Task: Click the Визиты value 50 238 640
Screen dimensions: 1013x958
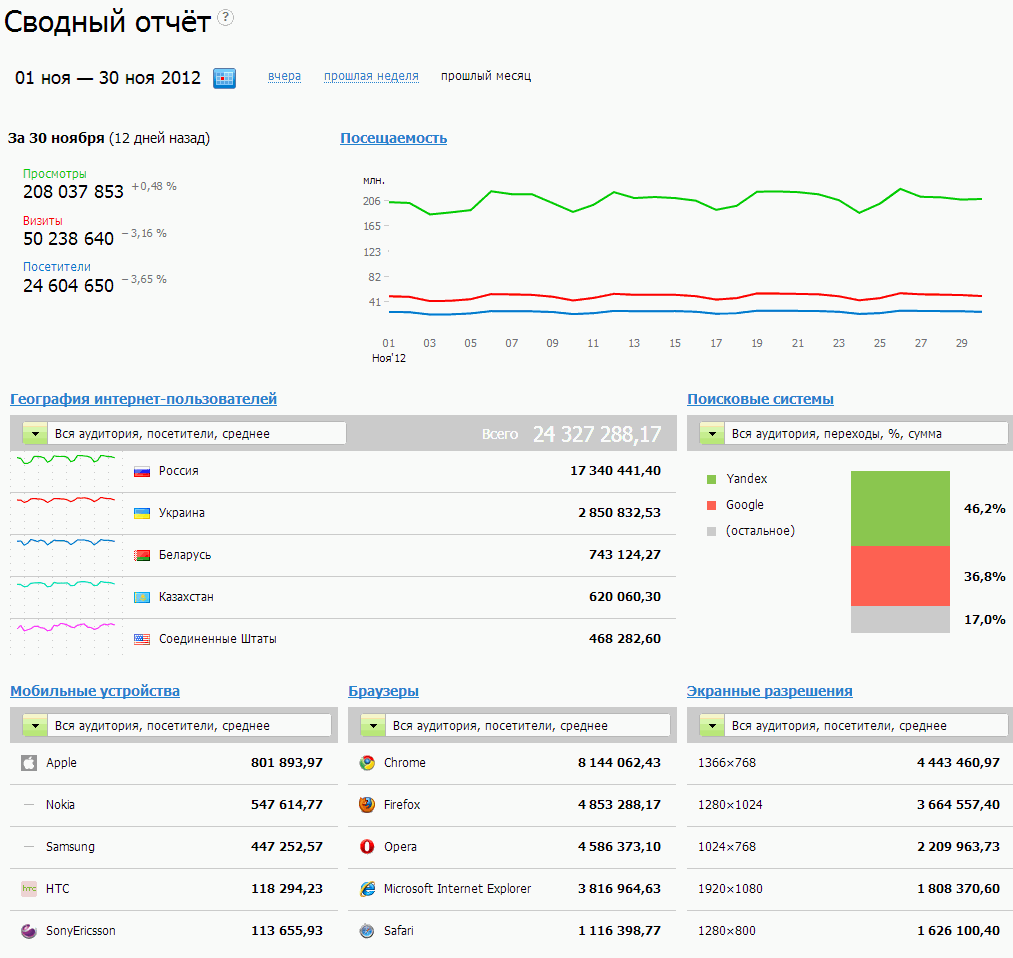Action: 68,239
